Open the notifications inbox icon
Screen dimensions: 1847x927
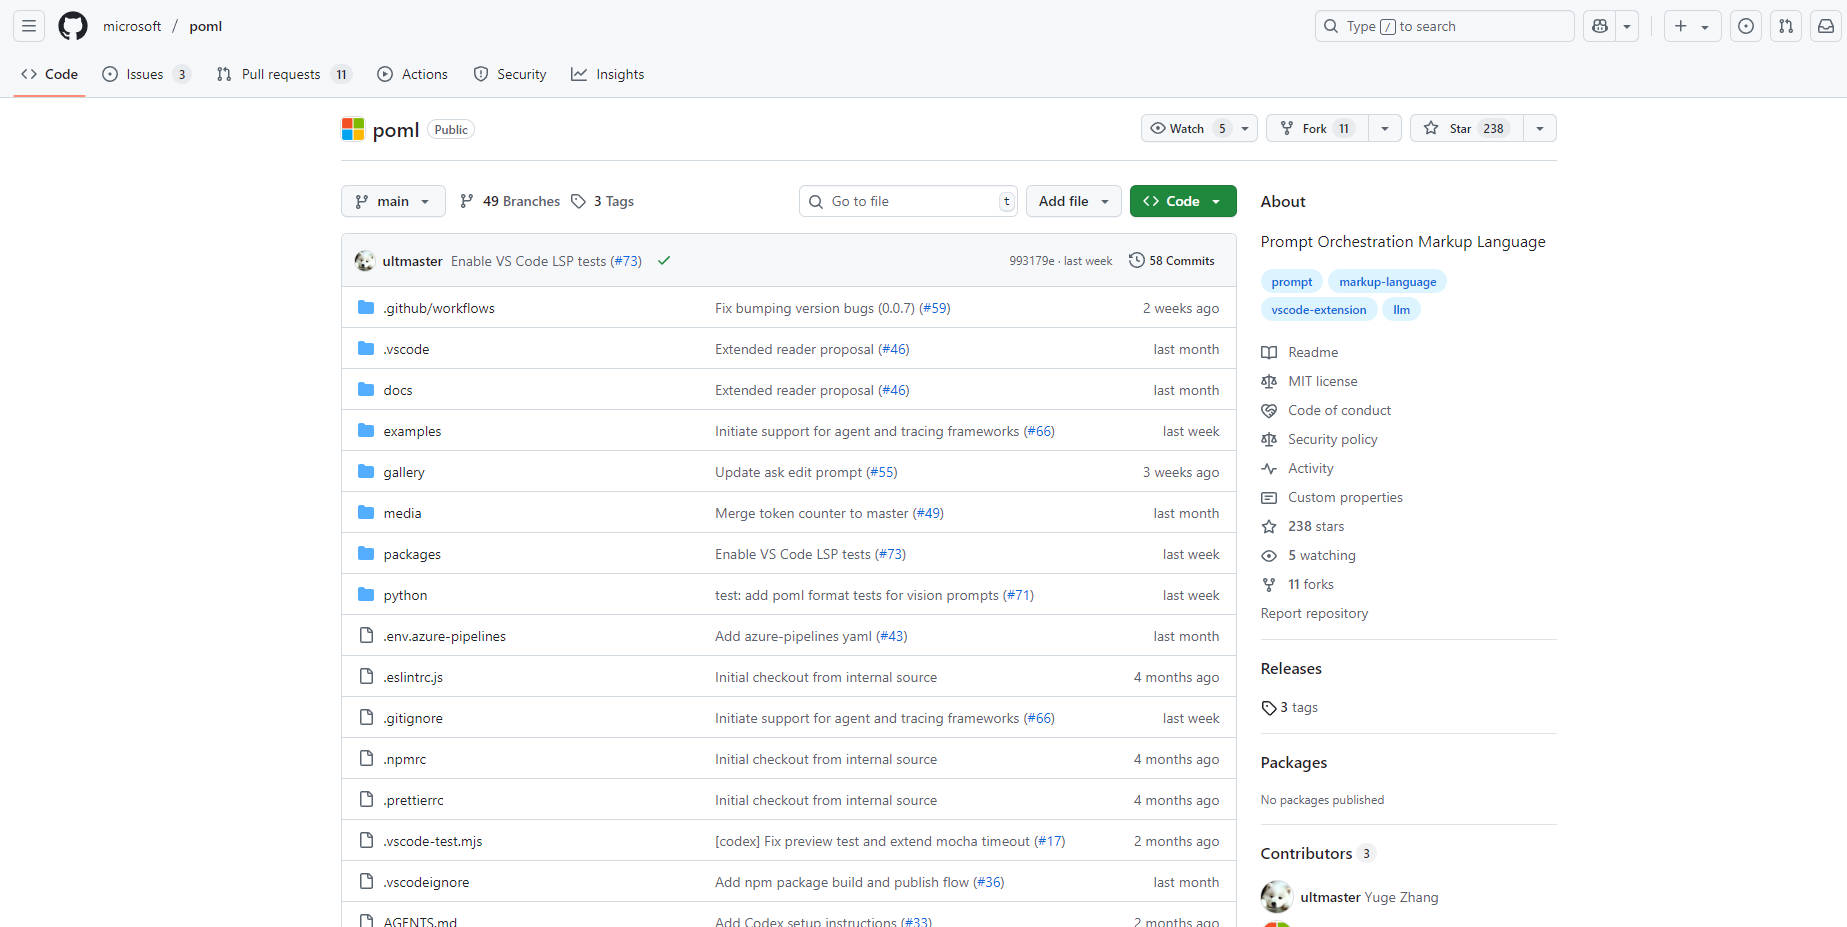(1825, 26)
